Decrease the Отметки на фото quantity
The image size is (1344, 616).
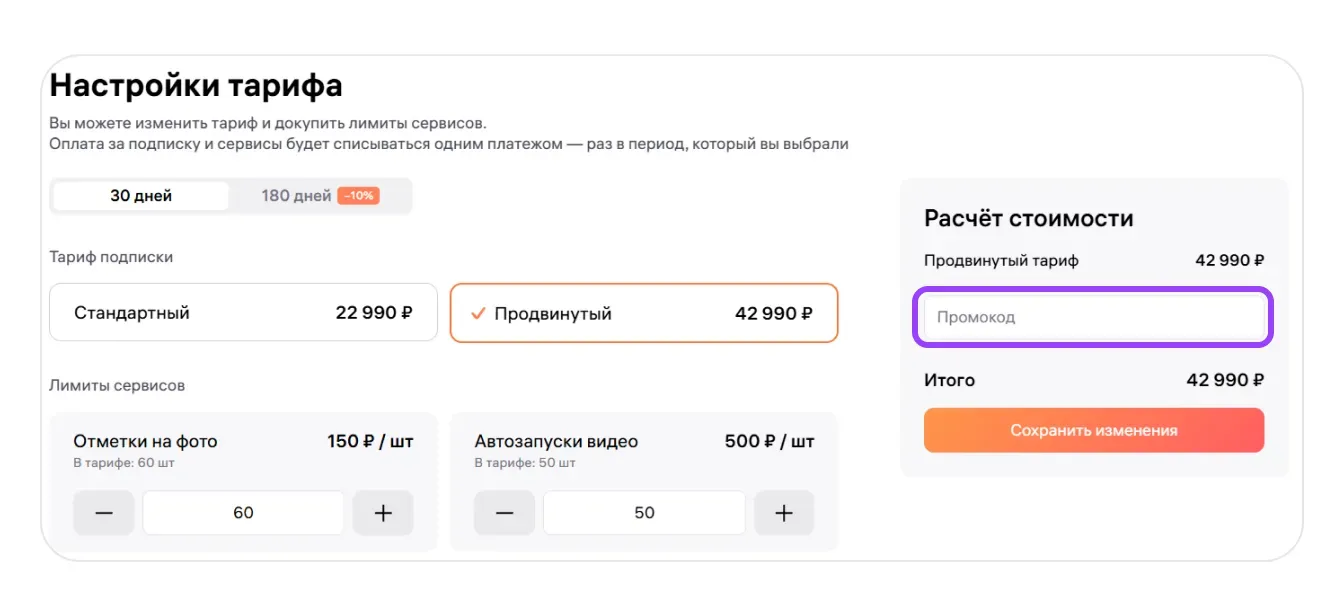104,513
